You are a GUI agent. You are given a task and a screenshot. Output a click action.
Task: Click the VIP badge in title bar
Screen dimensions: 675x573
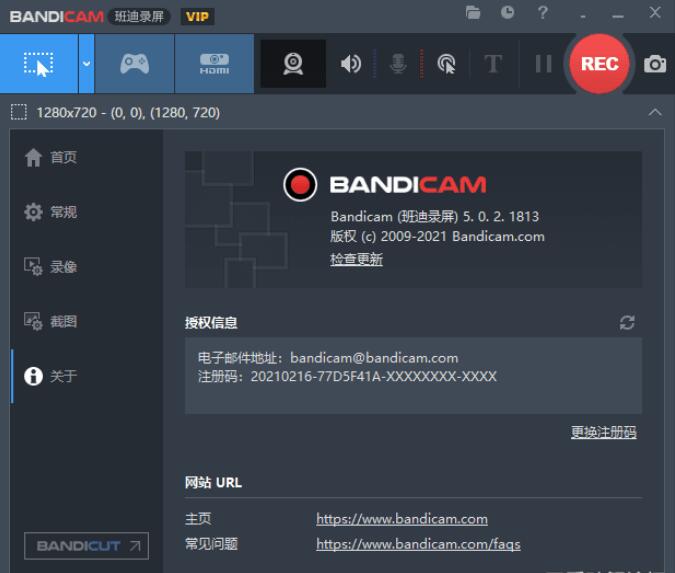click(197, 17)
